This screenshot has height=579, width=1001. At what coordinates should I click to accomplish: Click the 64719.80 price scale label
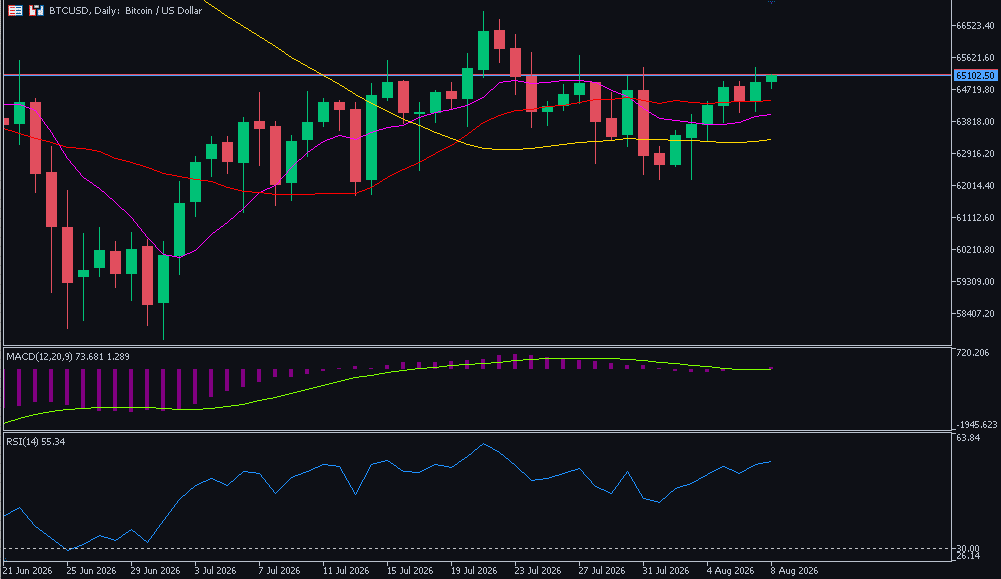pyautogui.click(x=975, y=89)
